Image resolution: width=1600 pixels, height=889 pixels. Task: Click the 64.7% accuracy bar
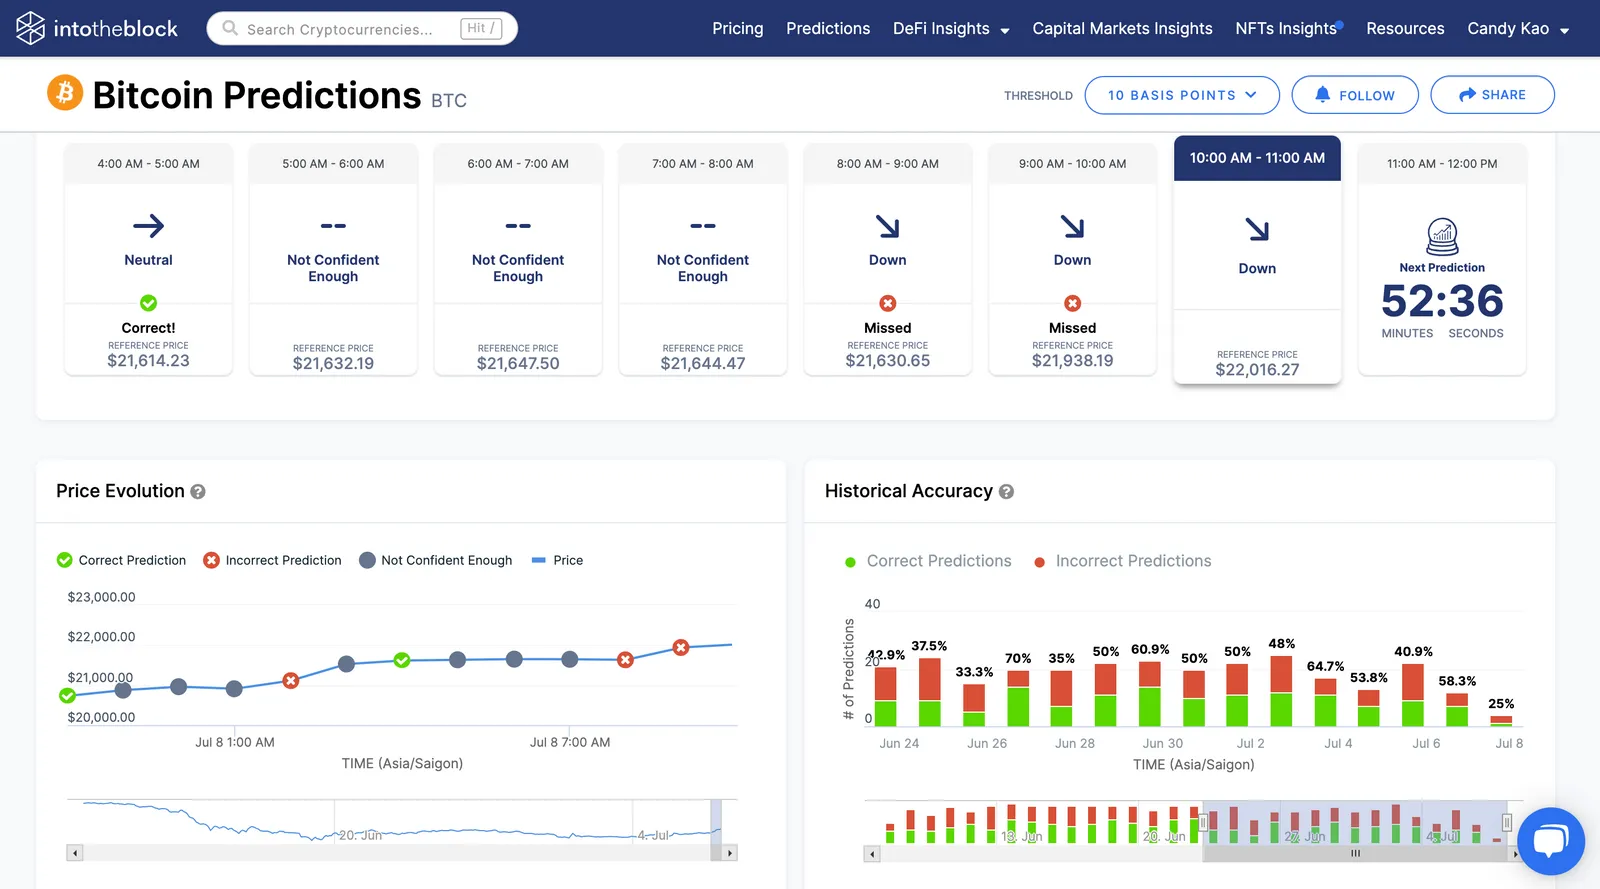1326,702
